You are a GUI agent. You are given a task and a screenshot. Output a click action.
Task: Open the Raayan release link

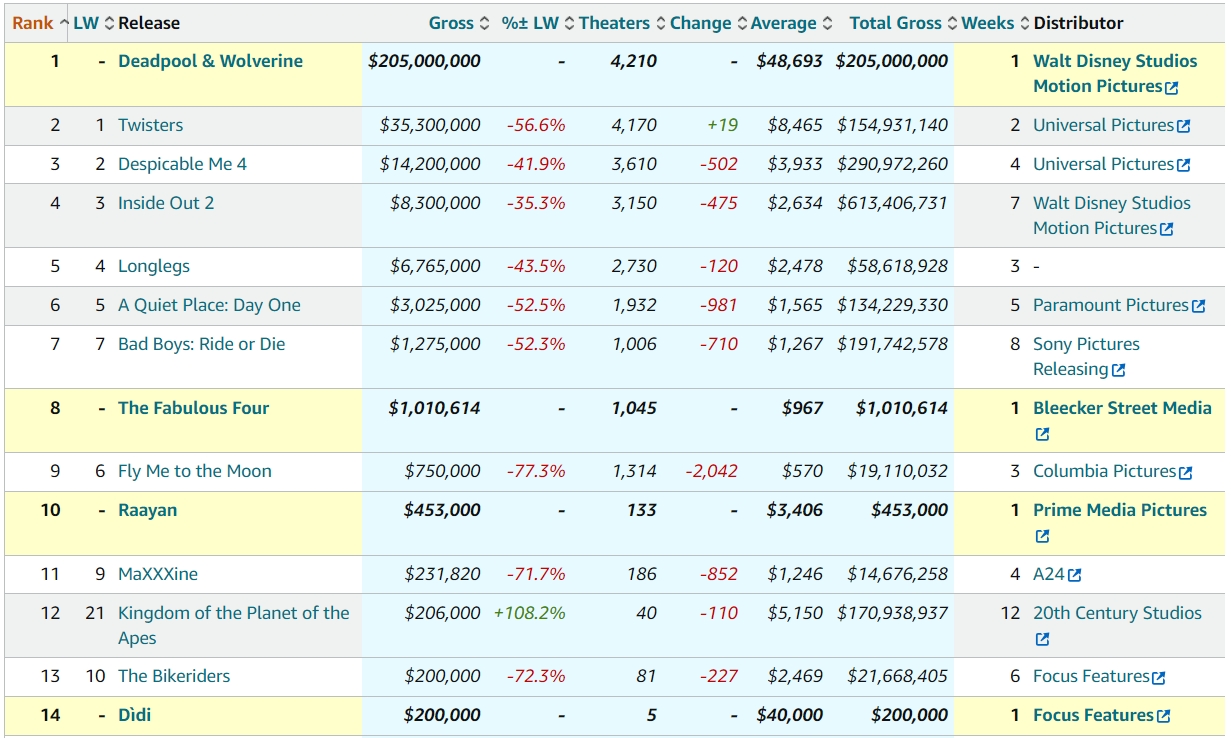147,510
